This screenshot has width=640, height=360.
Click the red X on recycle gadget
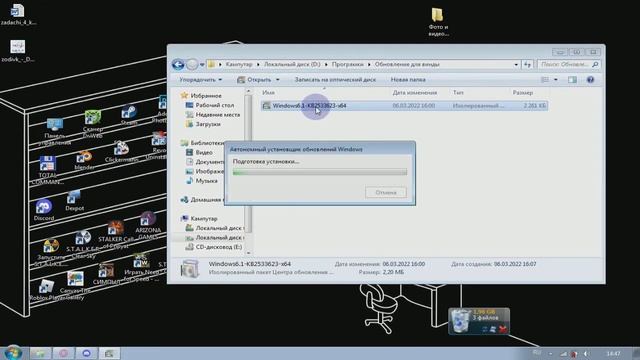[x=503, y=329]
